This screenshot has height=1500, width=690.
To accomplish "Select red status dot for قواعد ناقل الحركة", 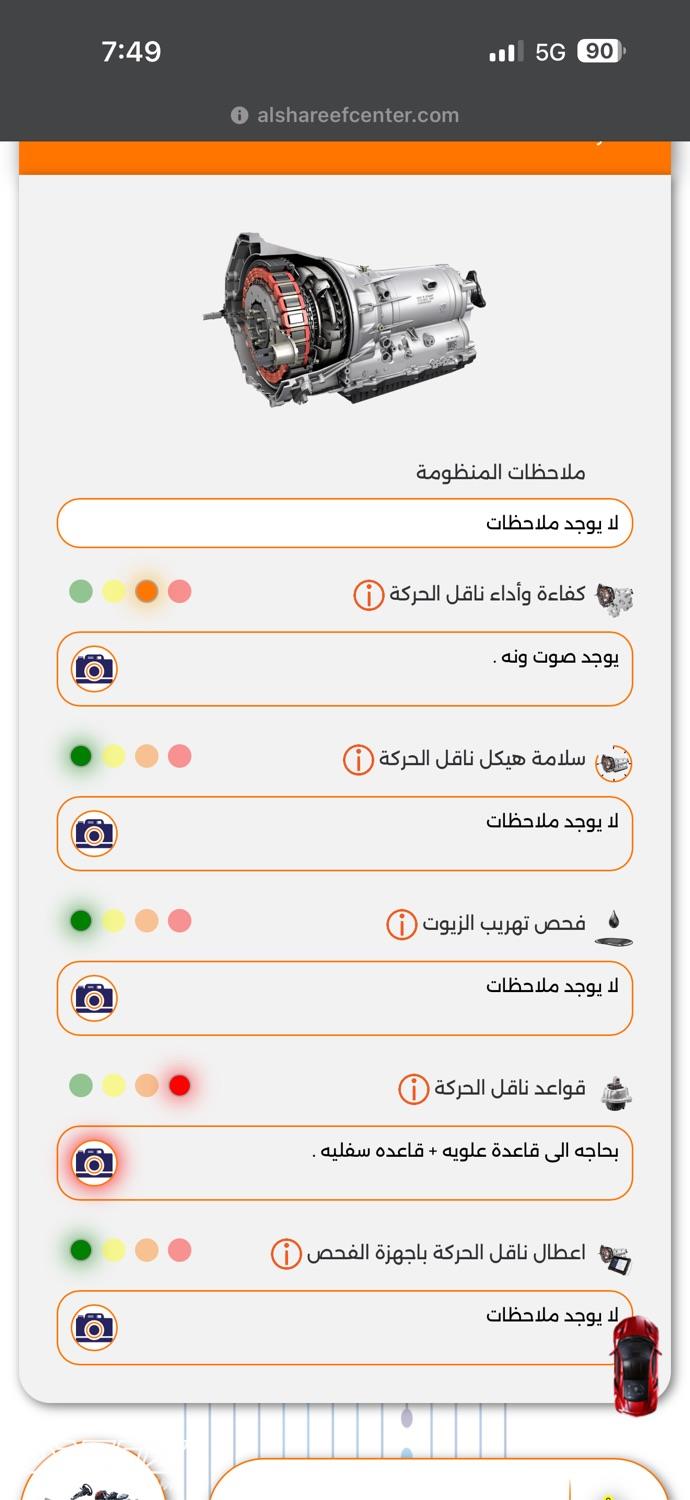I will [180, 1085].
